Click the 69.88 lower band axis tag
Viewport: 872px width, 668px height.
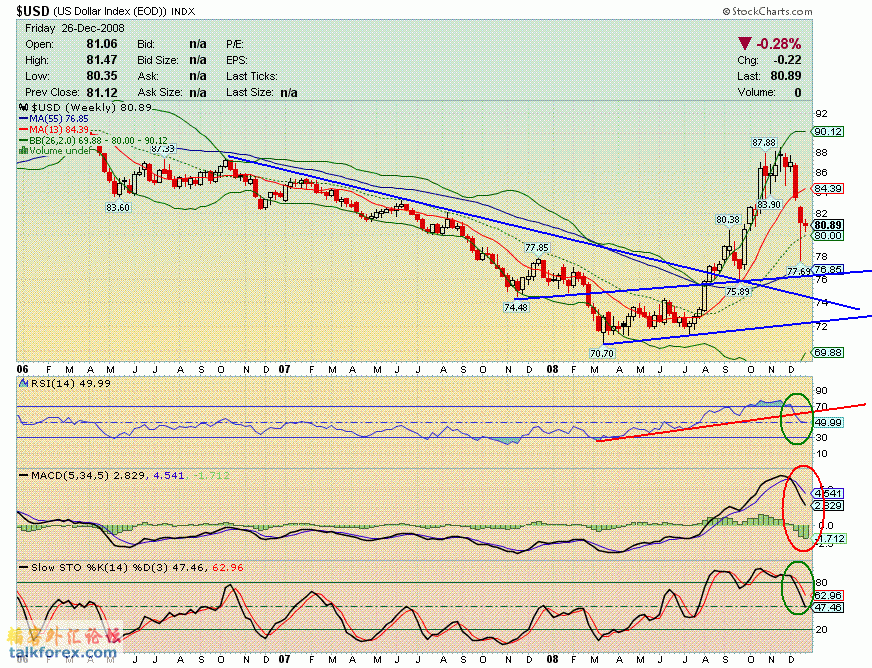point(828,352)
